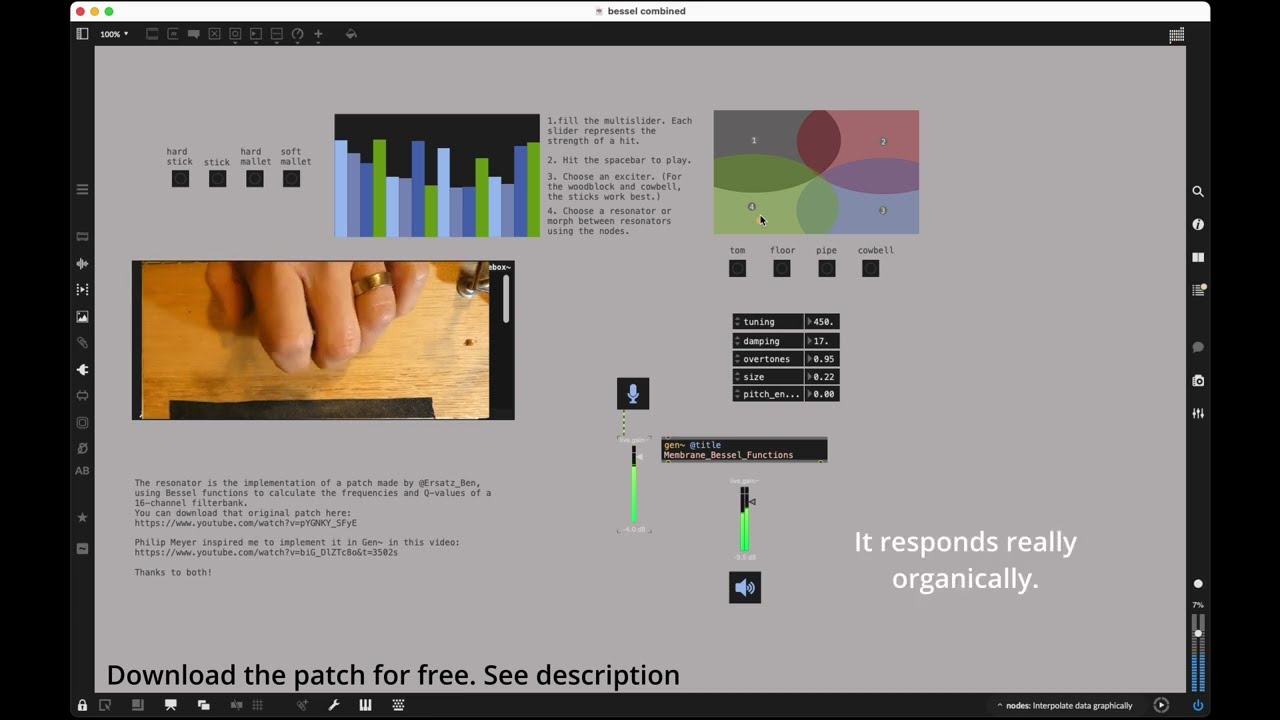Select the soft mallet exciter button
Viewport: 1280px width, 720px height.
pos(291,179)
